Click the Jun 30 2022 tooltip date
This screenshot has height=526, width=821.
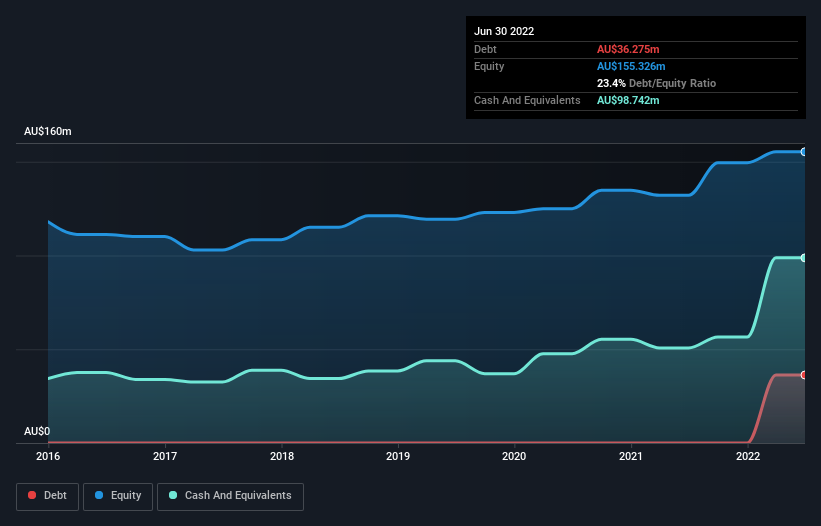tap(504, 31)
